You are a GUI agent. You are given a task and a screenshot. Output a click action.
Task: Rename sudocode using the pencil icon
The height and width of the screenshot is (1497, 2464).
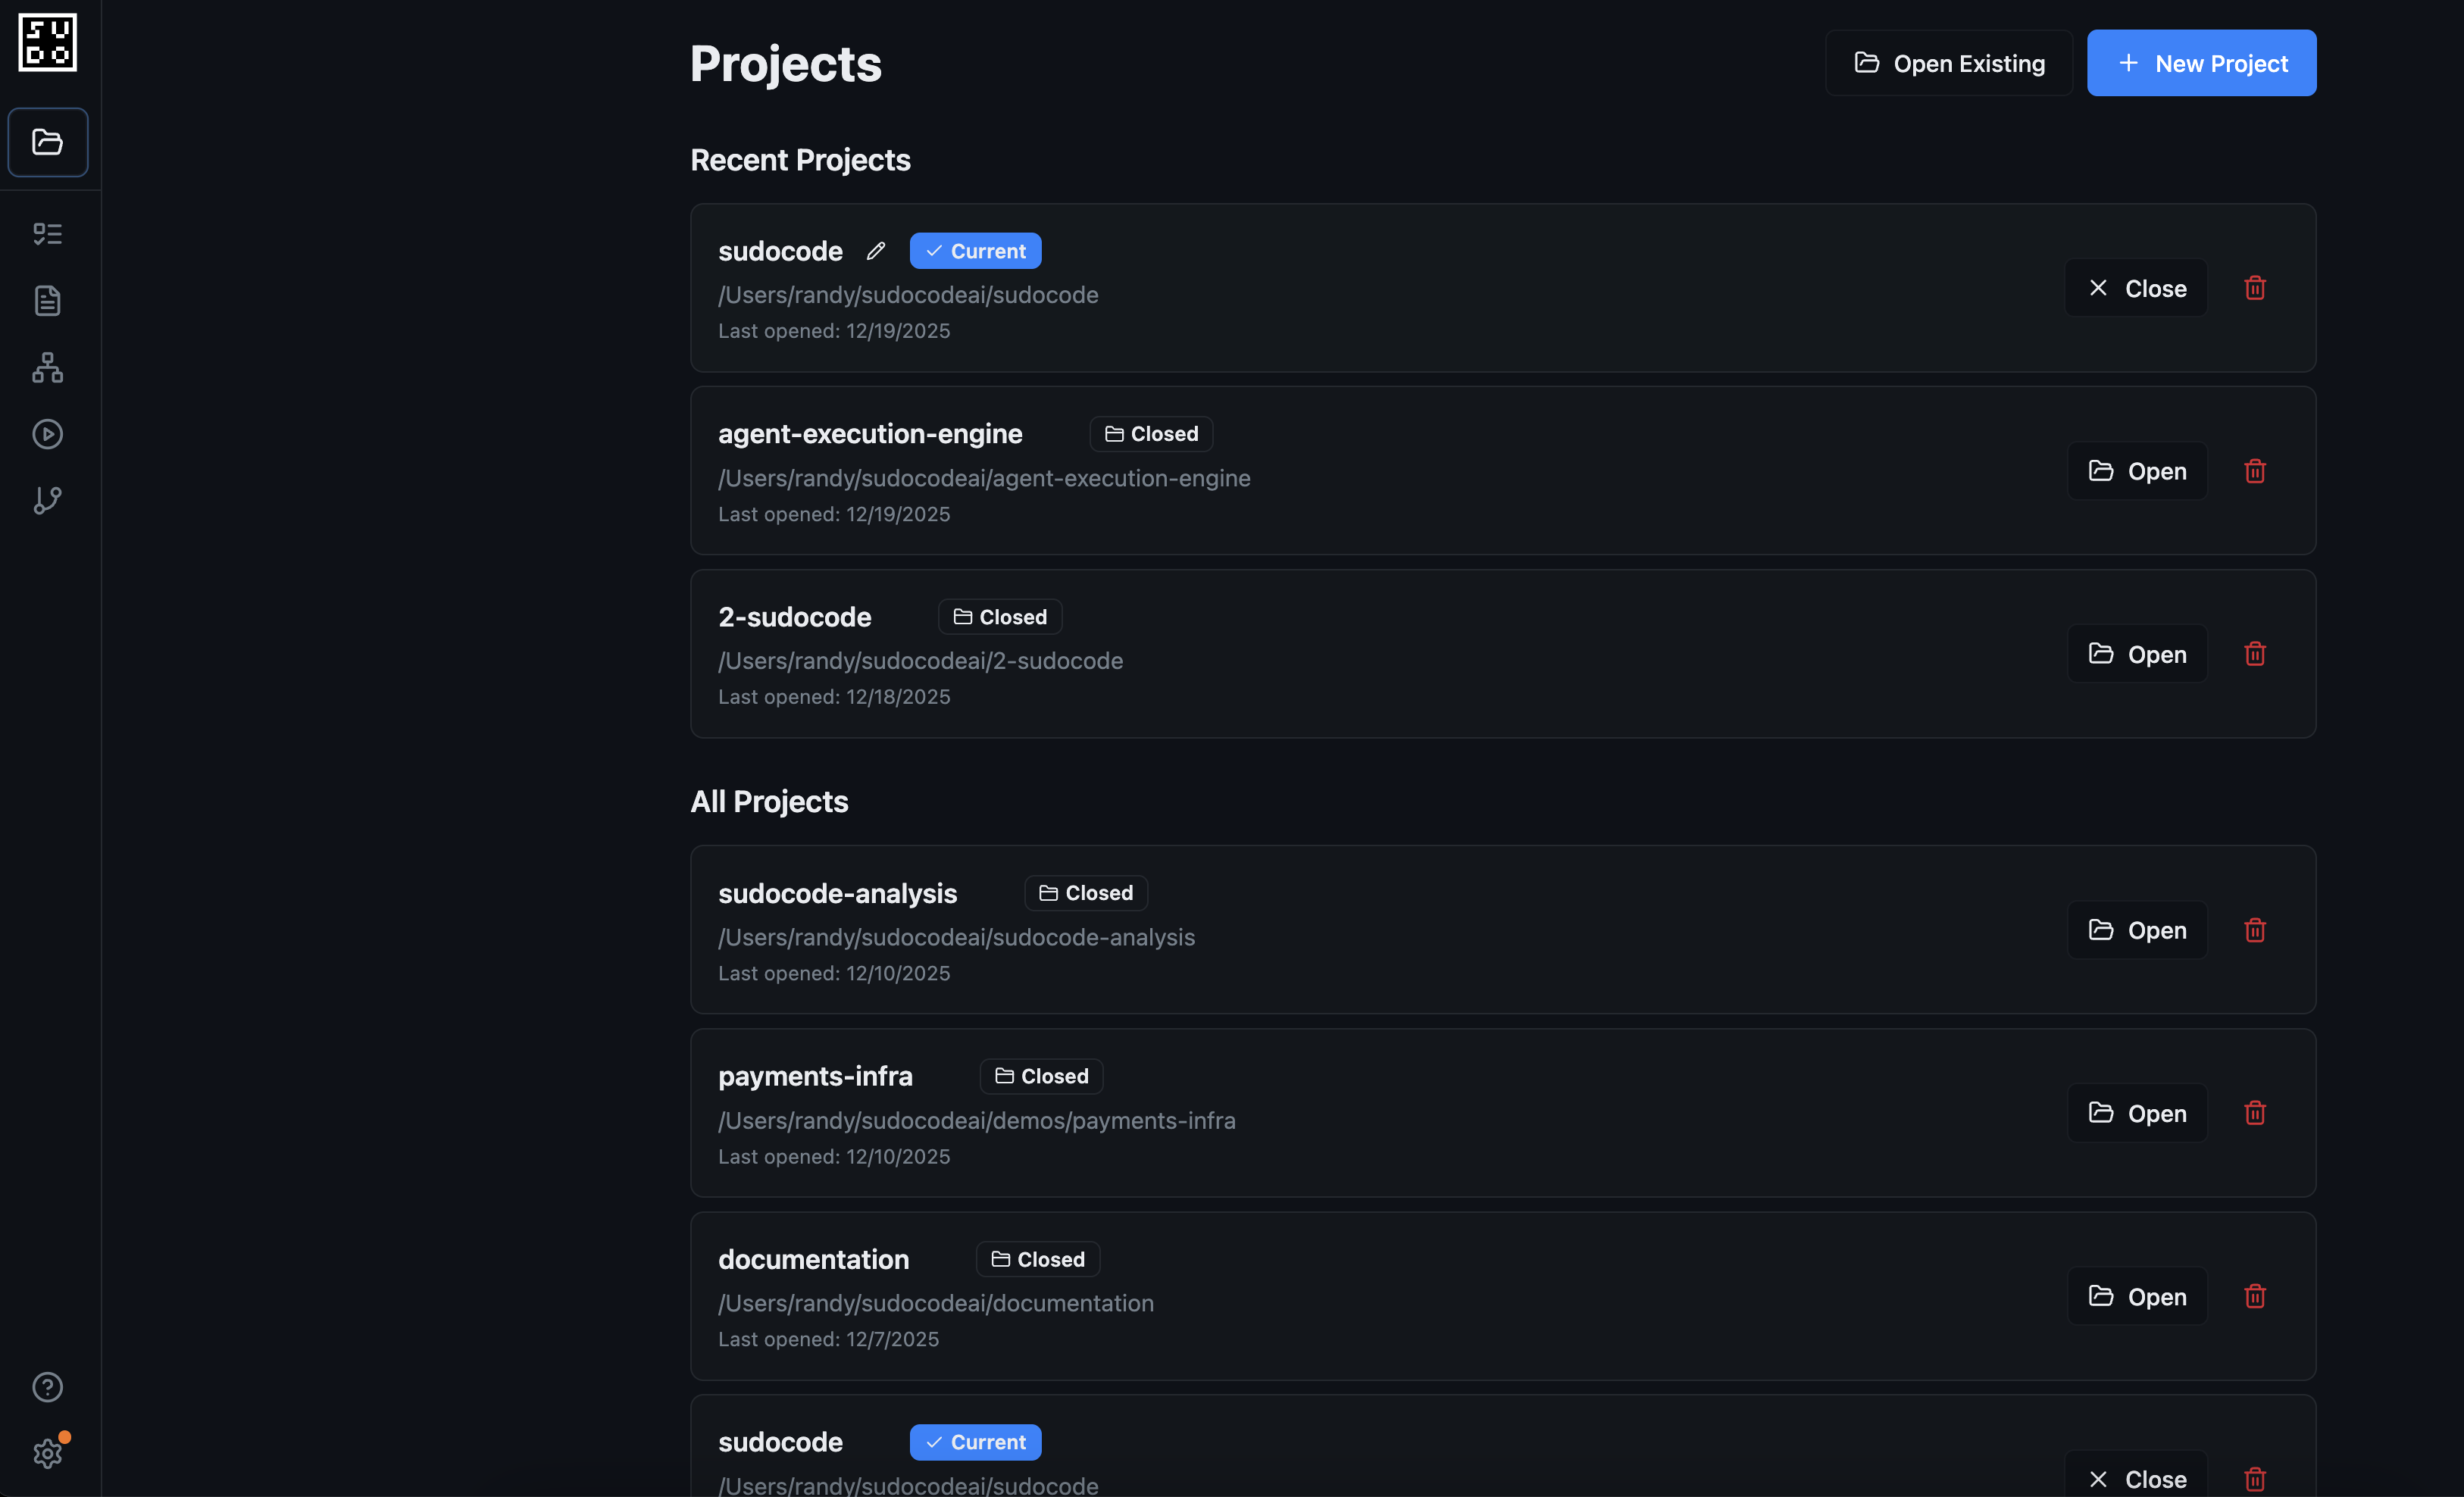click(x=874, y=251)
